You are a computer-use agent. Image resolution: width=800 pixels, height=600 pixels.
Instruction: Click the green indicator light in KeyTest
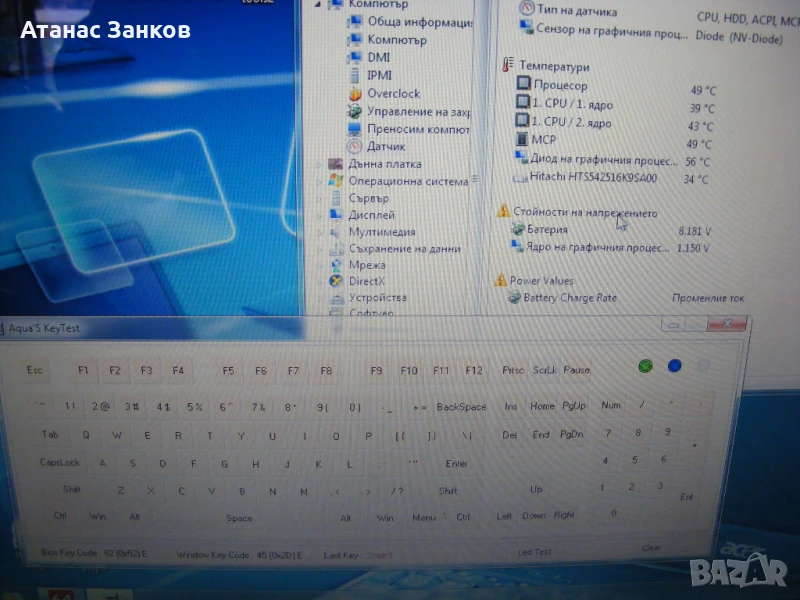click(x=646, y=366)
